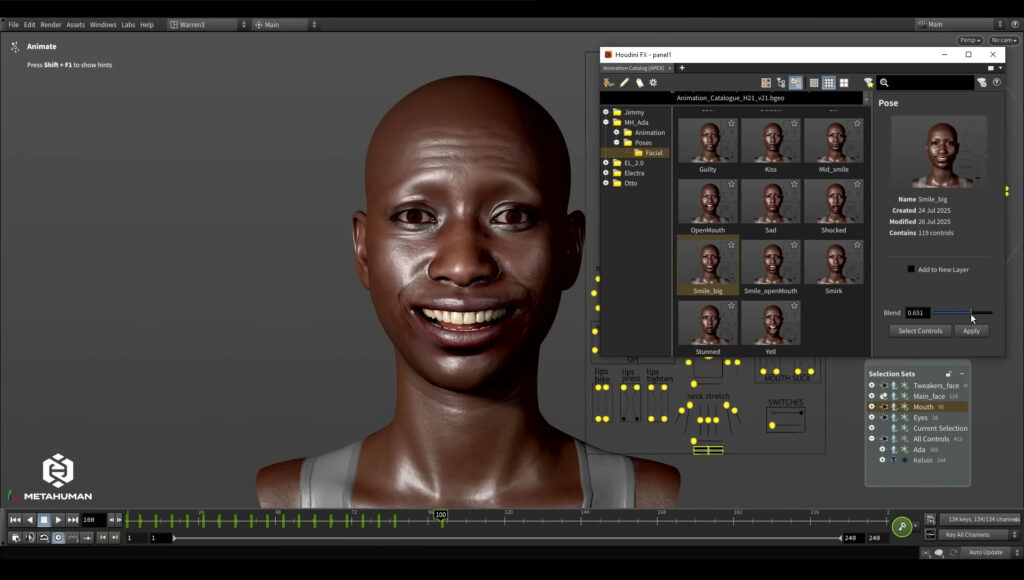Toggle the star on the Yell pose

pos(794,306)
